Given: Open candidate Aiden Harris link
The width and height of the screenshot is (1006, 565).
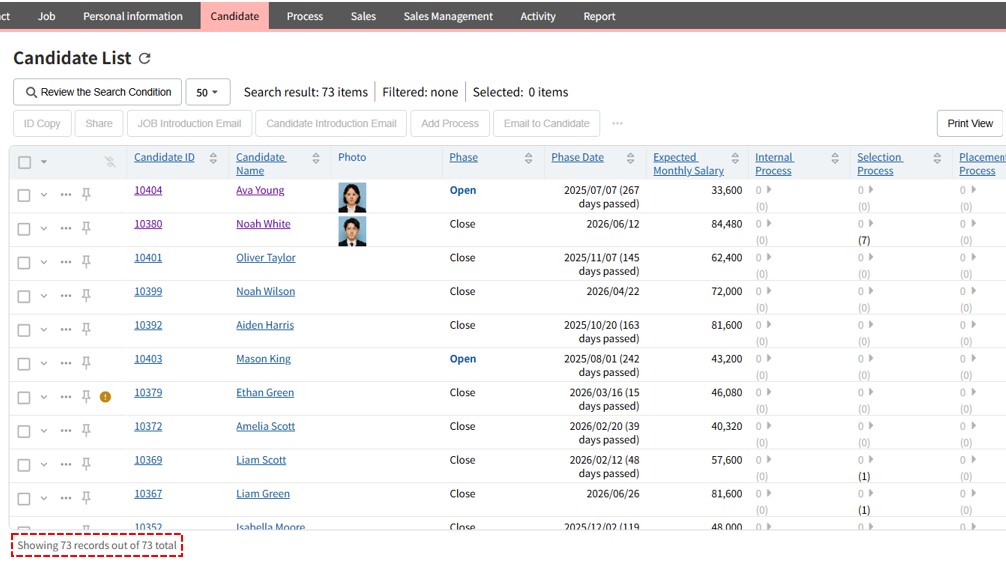Looking at the screenshot, I should point(265,325).
